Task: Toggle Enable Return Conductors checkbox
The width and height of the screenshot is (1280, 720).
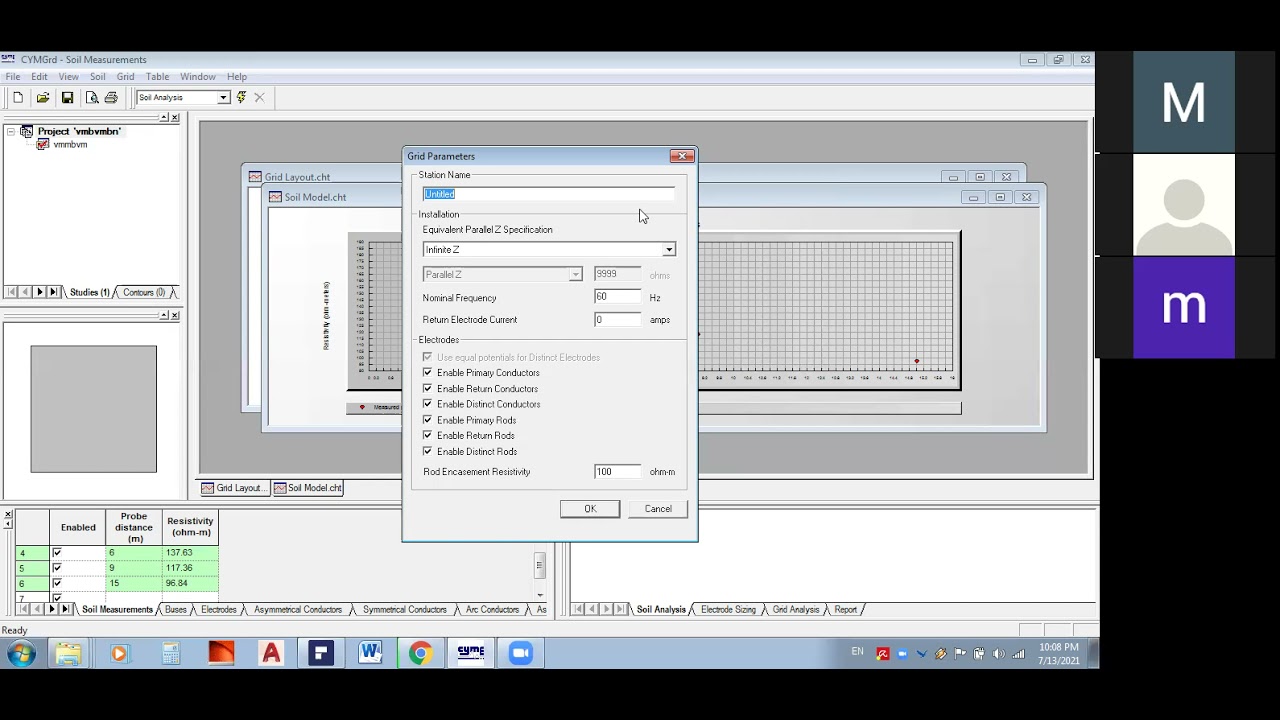Action: (x=428, y=389)
